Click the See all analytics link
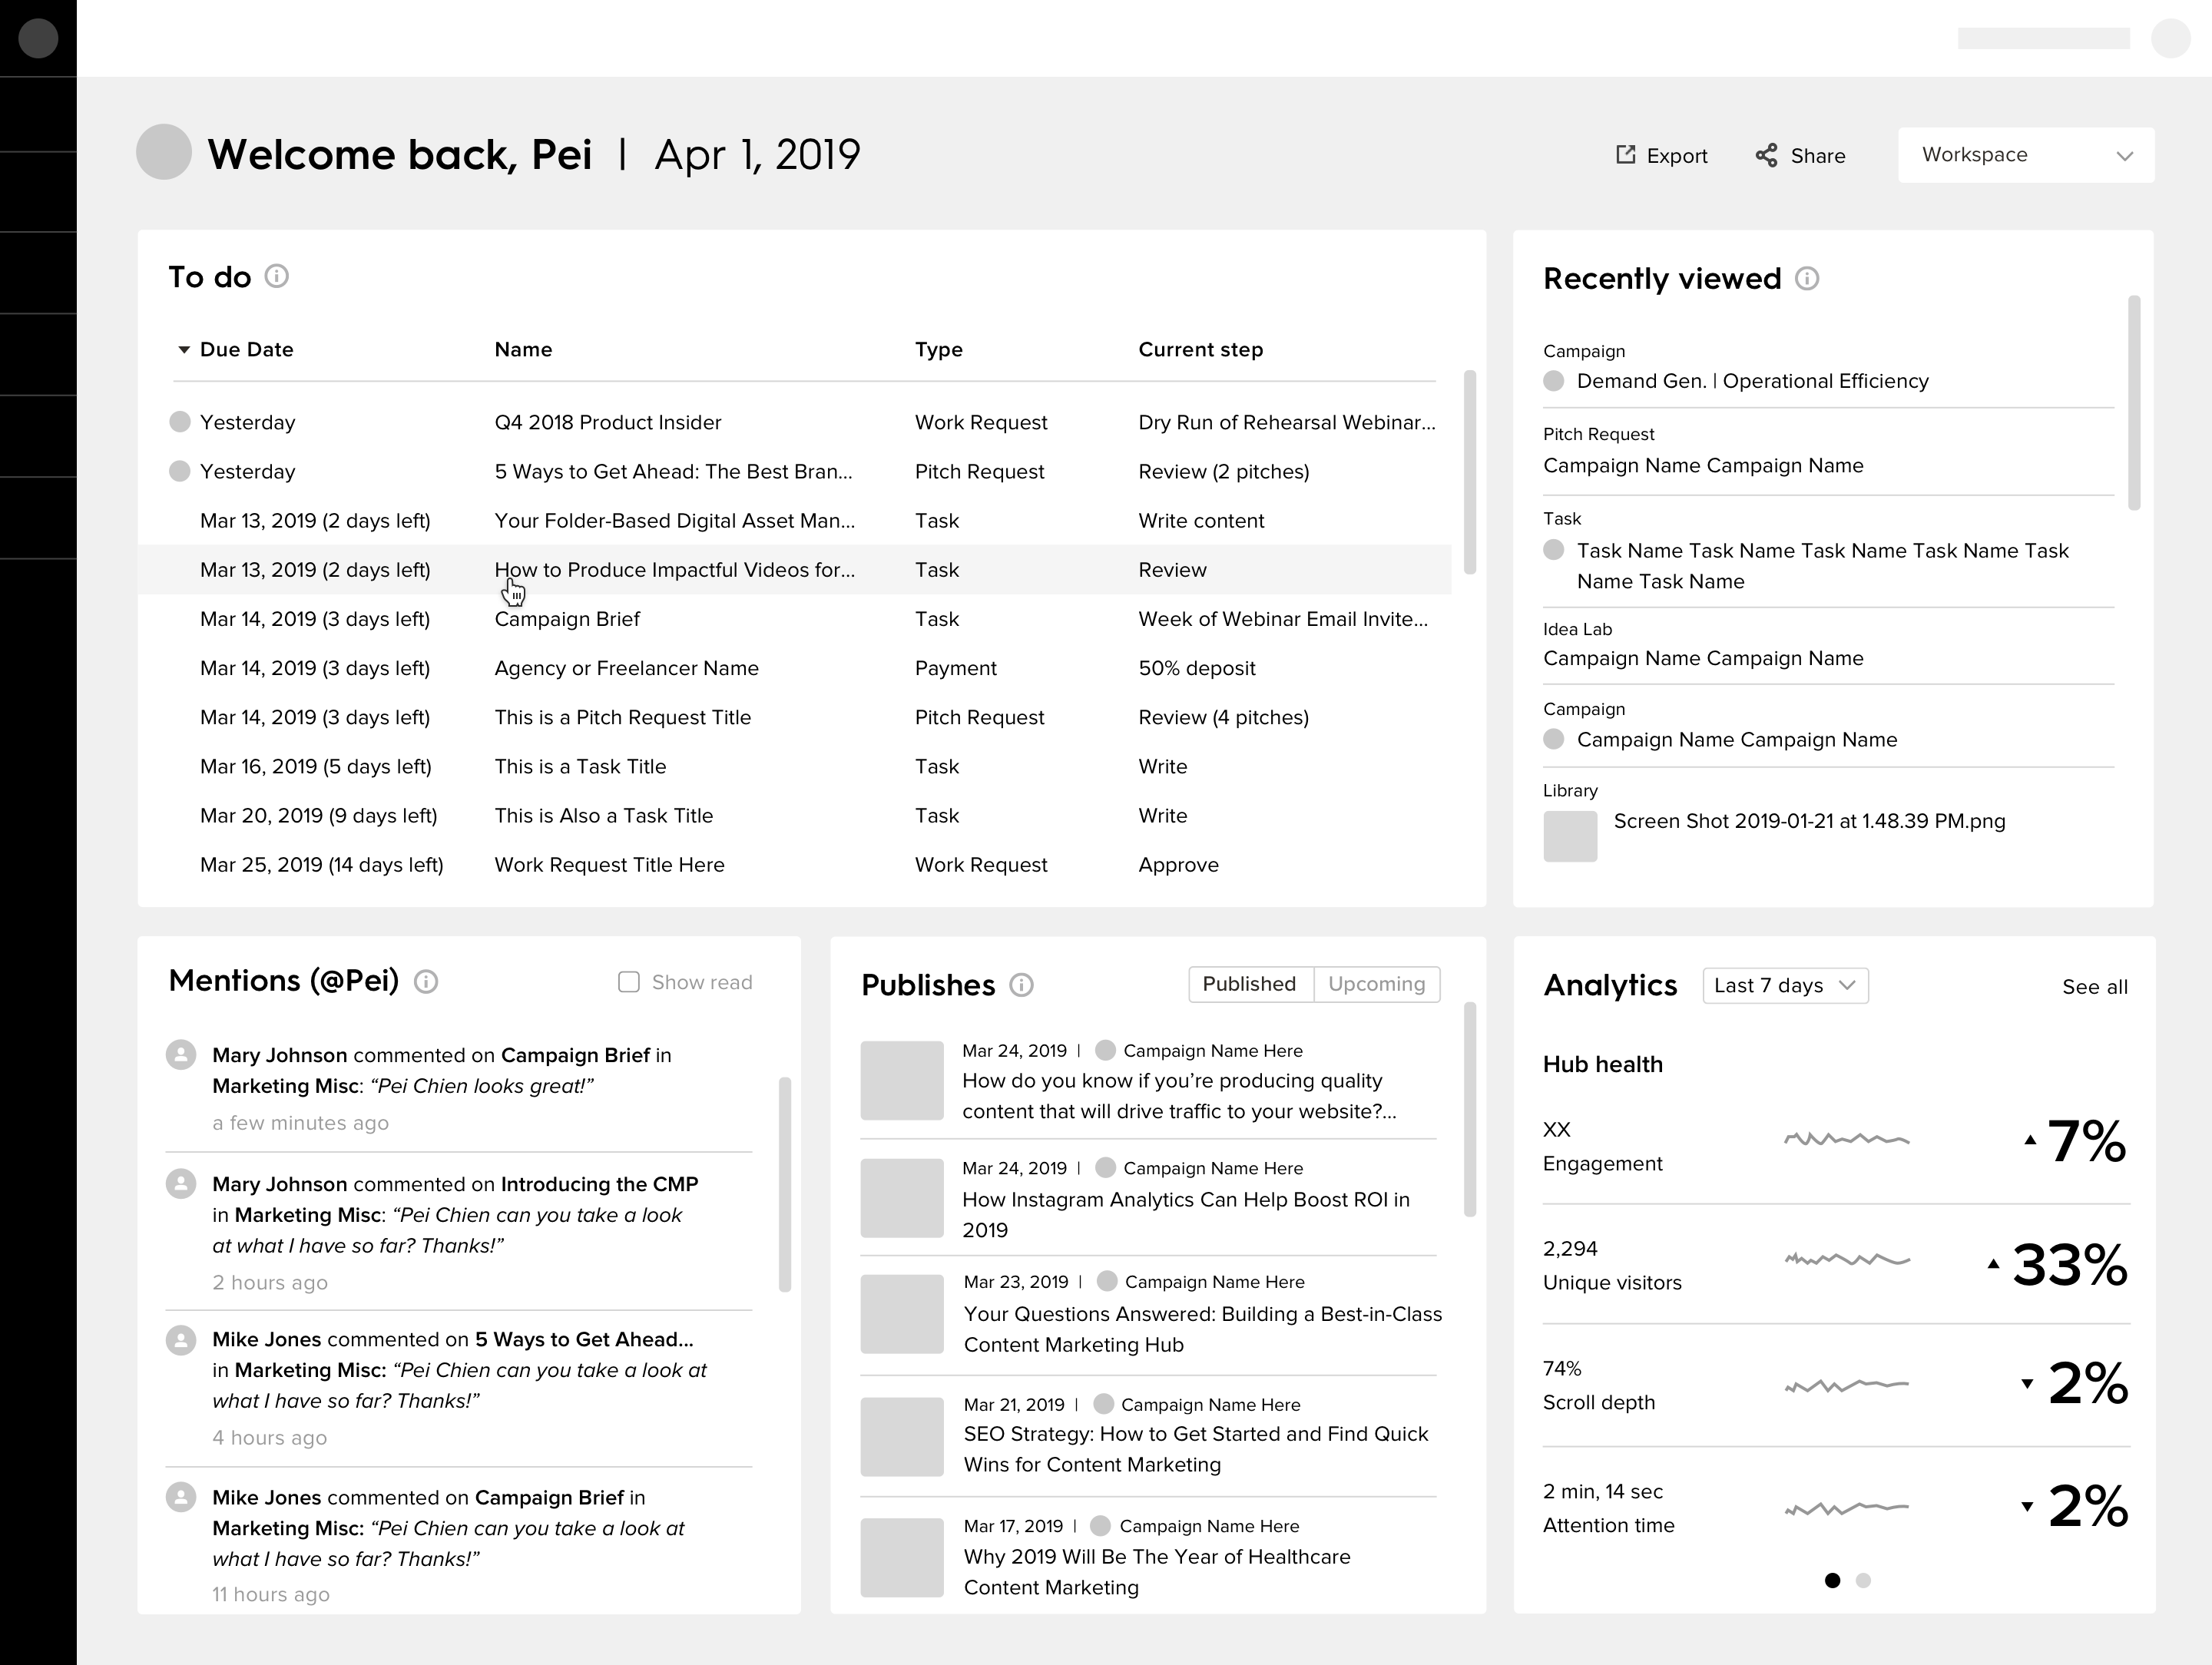 [x=2094, y=987]
